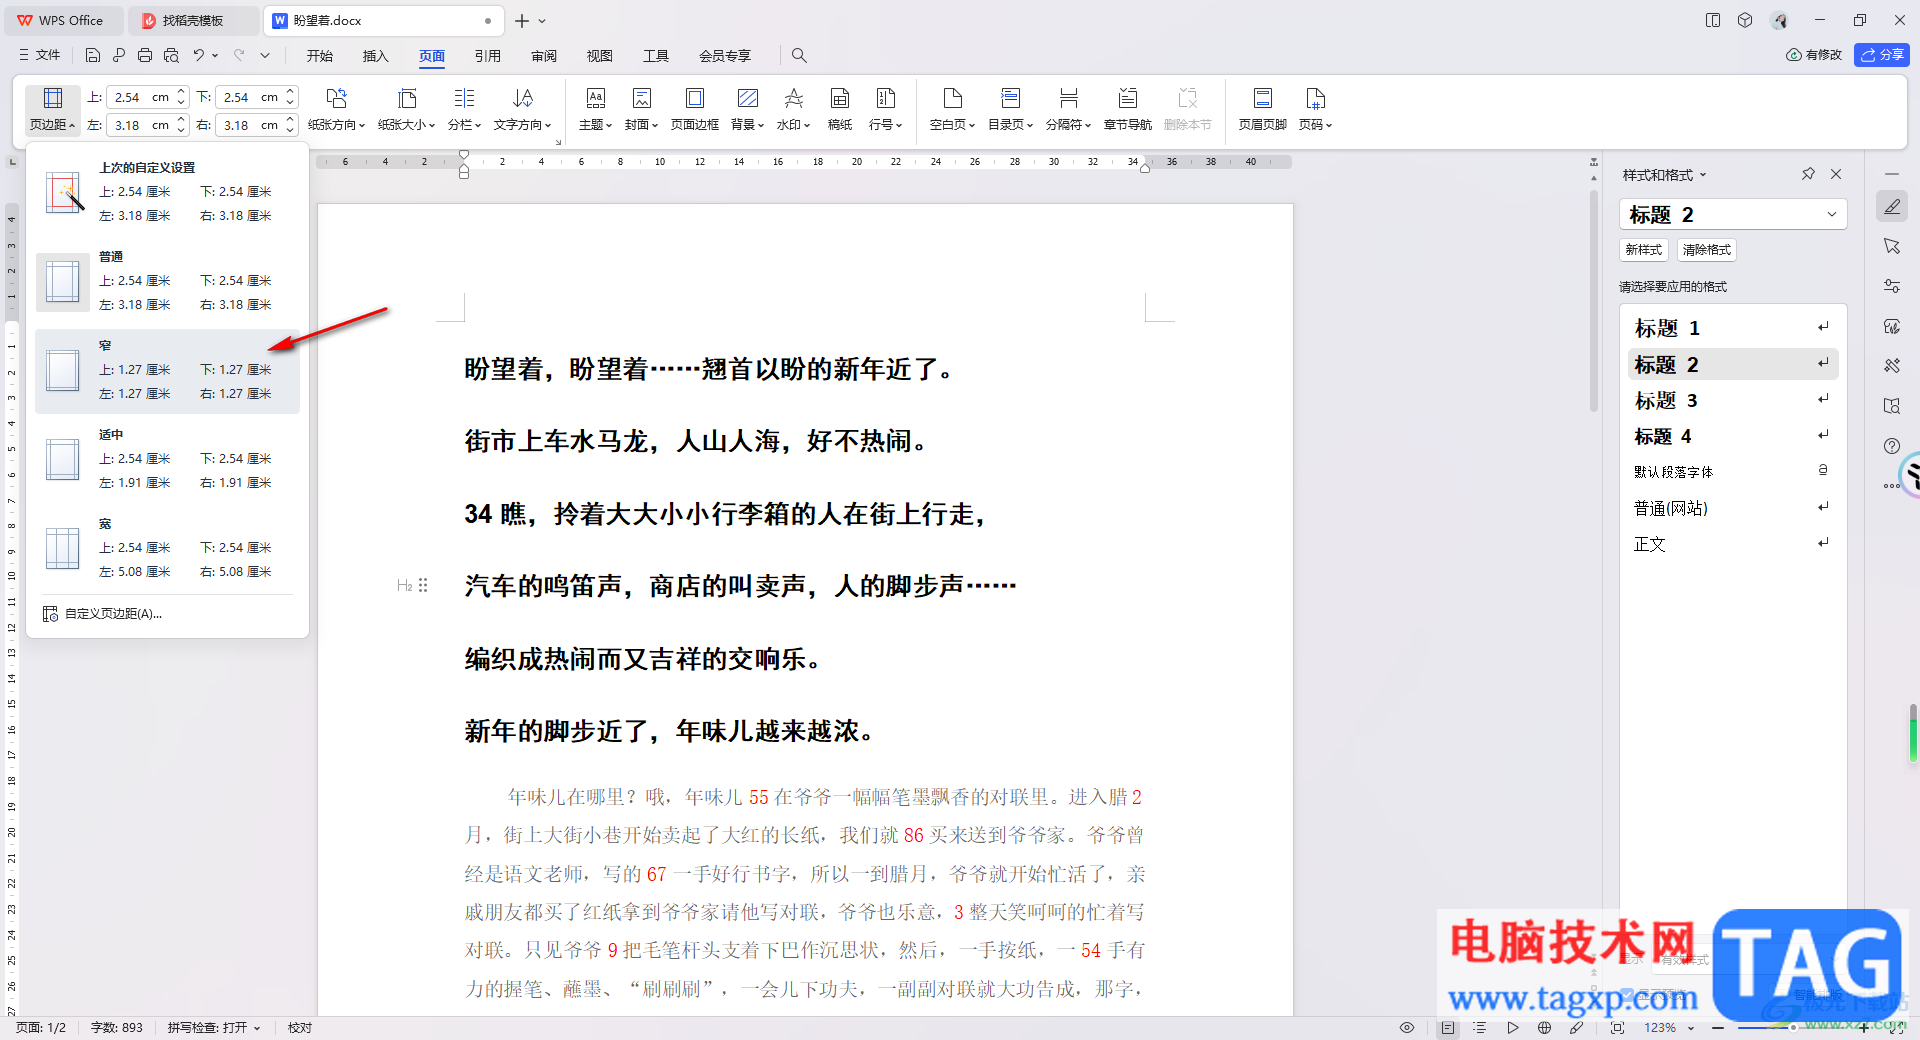Image resolution: width=1920 pixels, height=1040 pixels.
Task: Apply the 标题 1 style
Action: (1733, 328)
